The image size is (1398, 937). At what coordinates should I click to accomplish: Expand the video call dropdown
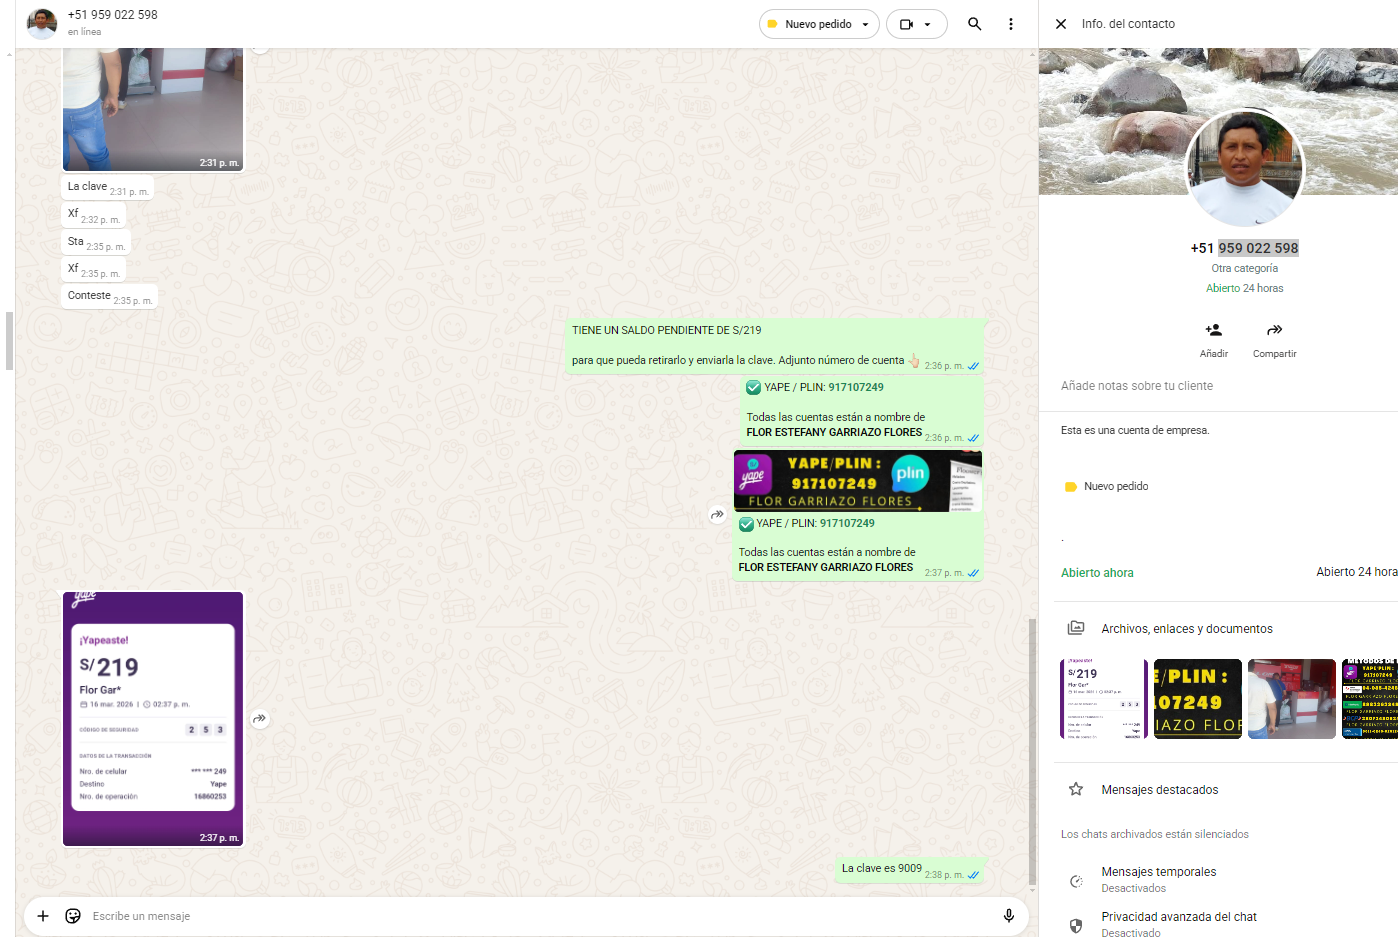click(928, 24)
